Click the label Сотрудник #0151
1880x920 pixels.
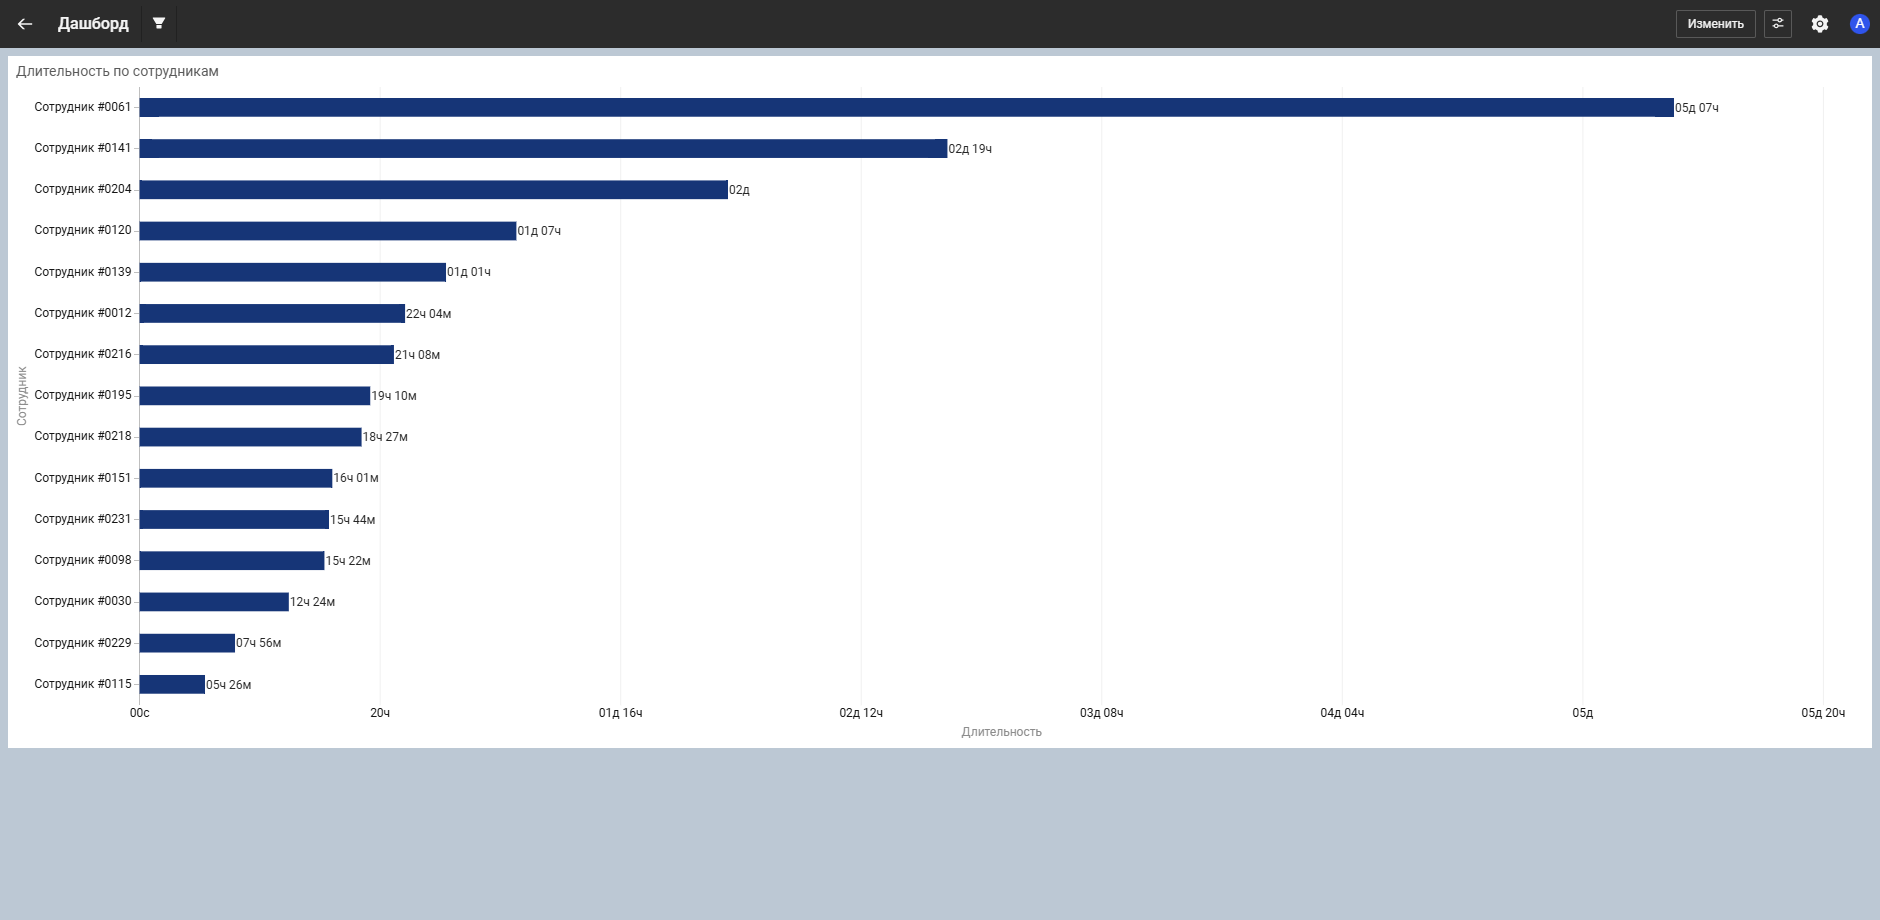(83, 478)
